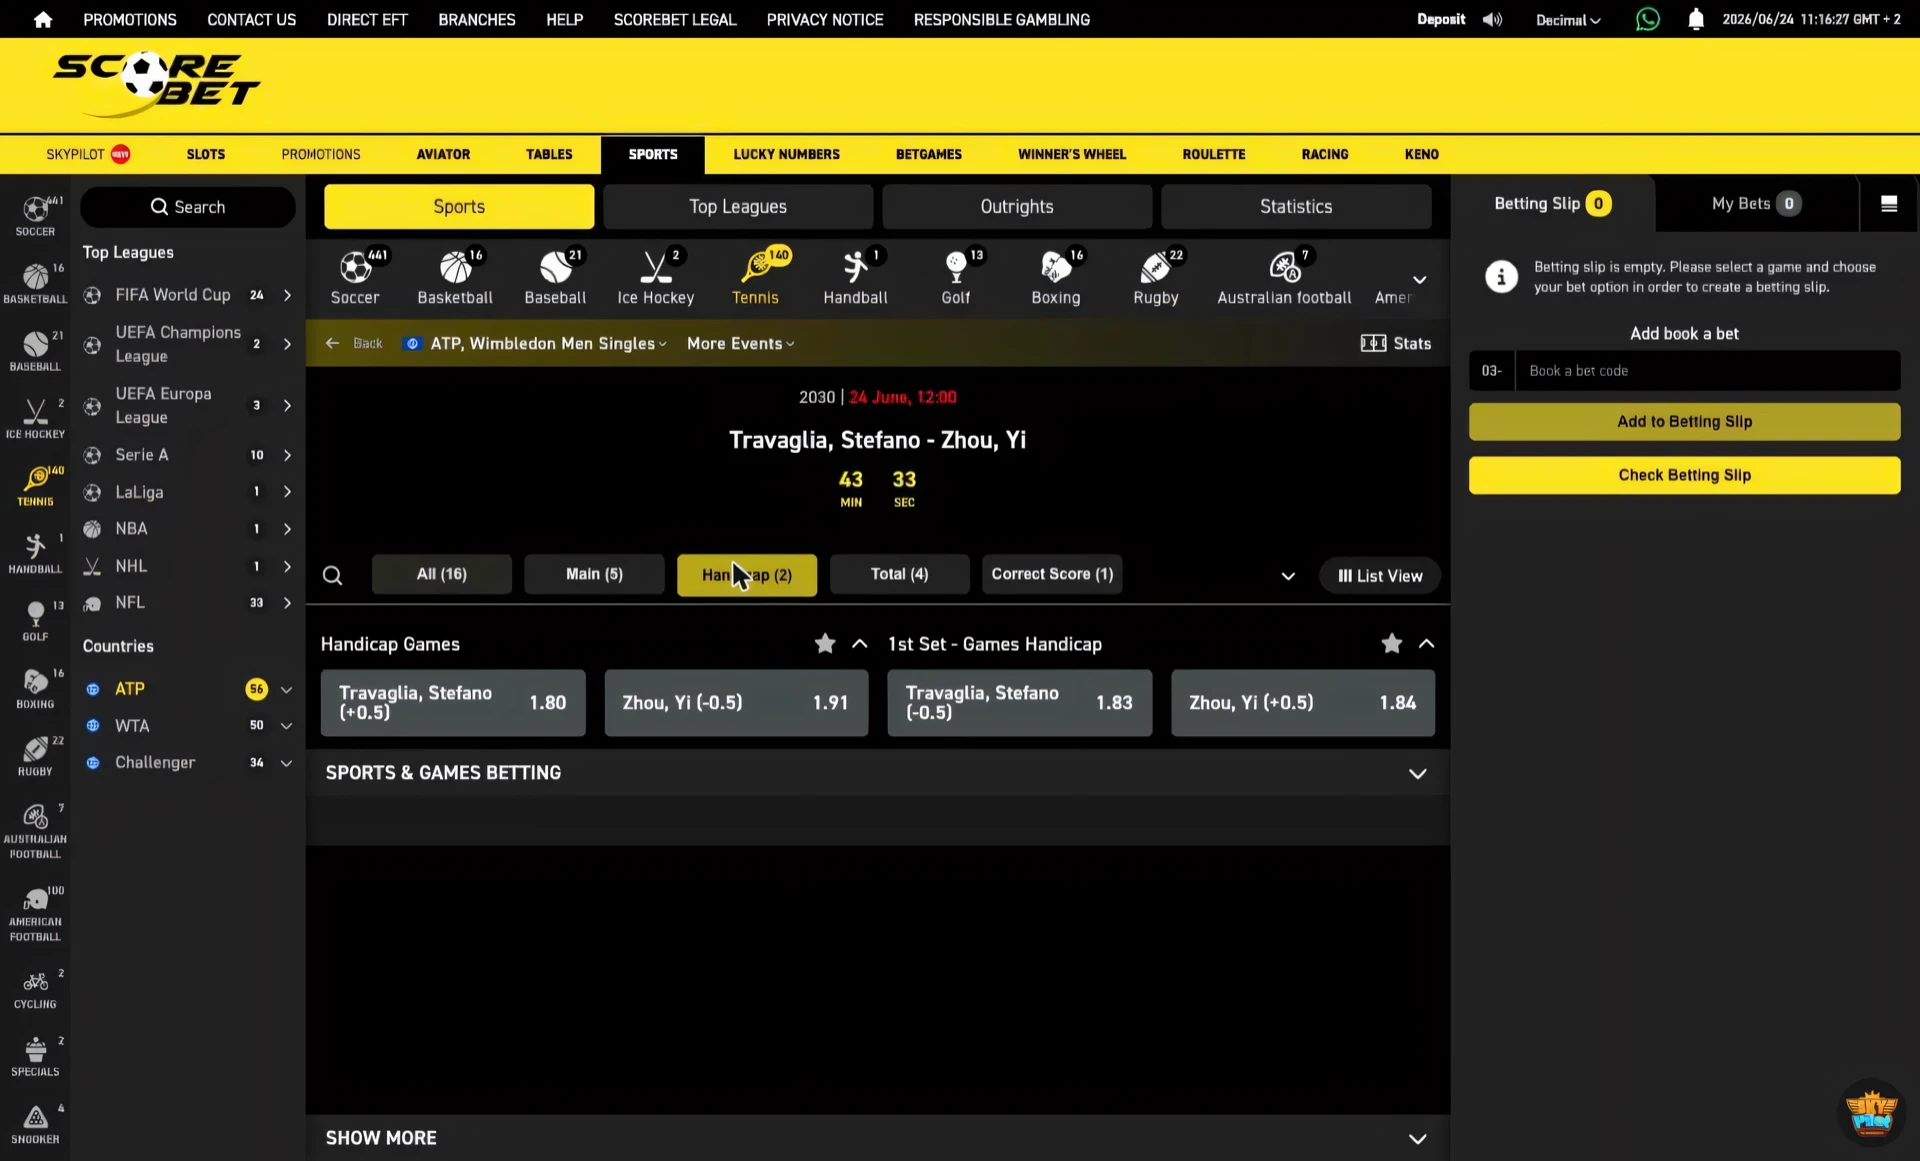Viewport: 1920px width, 1161px height.
Task: Select Soccer in the sports carousel
Action: [x=355, y=277]
